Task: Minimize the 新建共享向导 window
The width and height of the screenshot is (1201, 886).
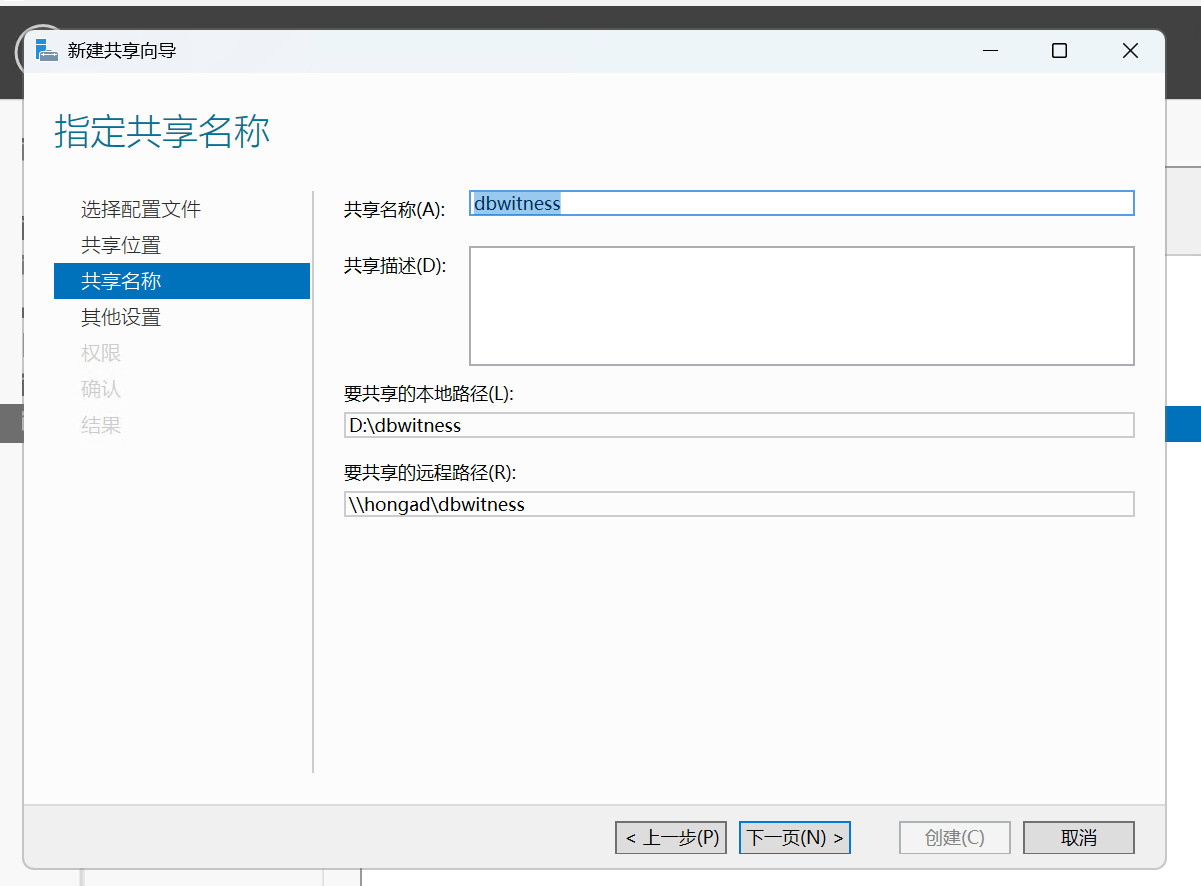Action: (990, 51)
